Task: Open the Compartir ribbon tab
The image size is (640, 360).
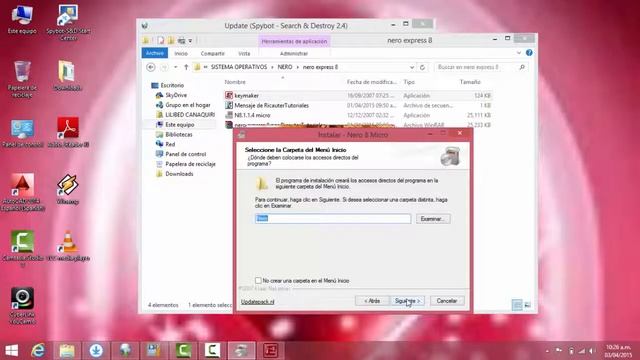Action: tap(213, 53)
